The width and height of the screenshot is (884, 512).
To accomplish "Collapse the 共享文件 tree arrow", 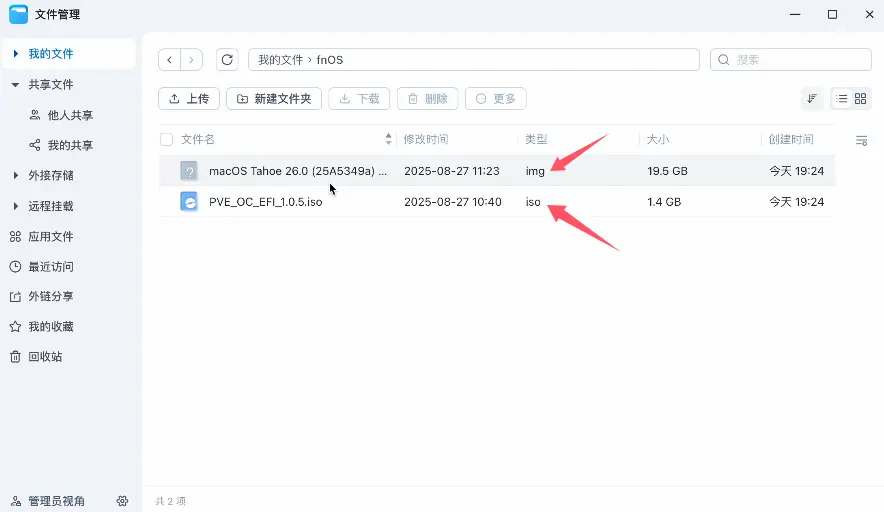I will coord(16,85).
